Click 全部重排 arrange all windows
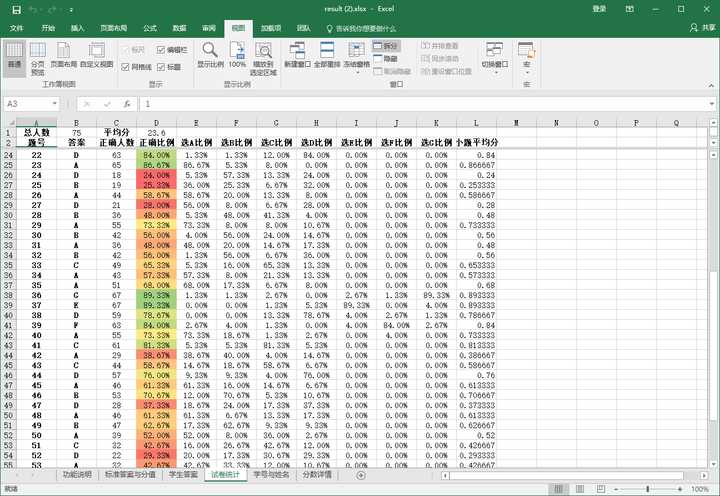Image resolution: width=720 pixels, height=496 pixels. [x=327, y=55]
